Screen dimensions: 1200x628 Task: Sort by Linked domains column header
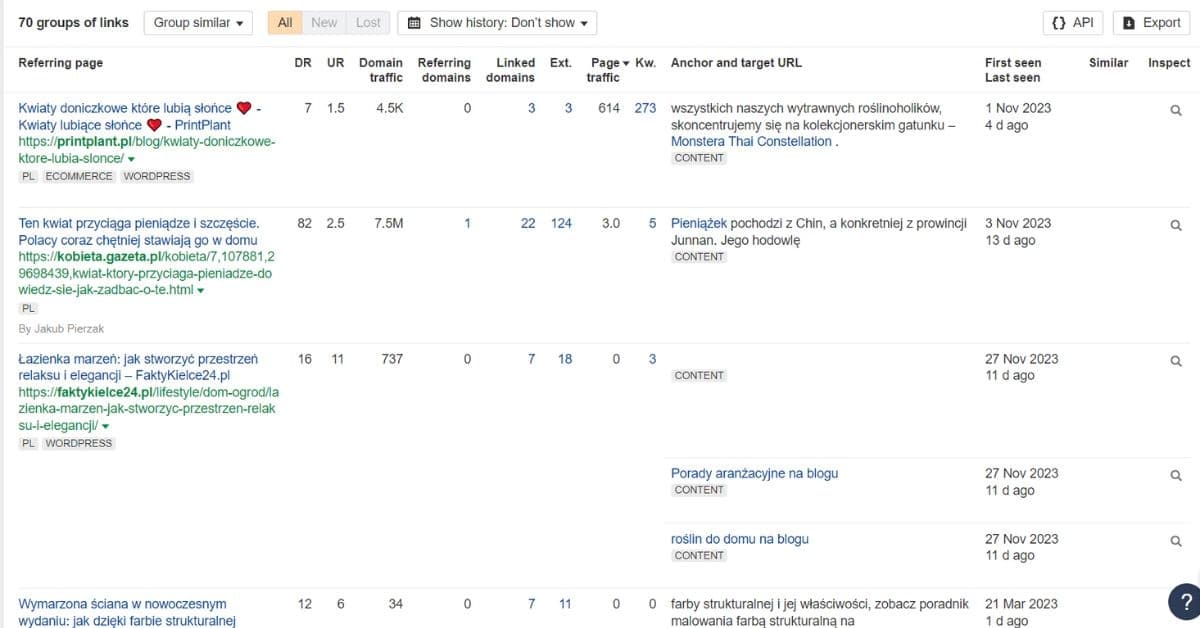coord(510,70)
